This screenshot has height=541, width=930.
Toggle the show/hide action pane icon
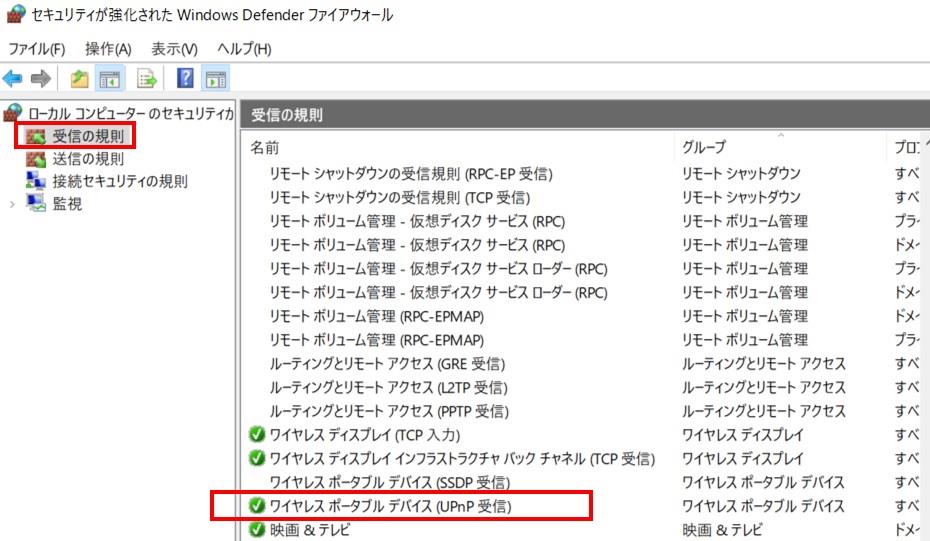tap(215, 78)
